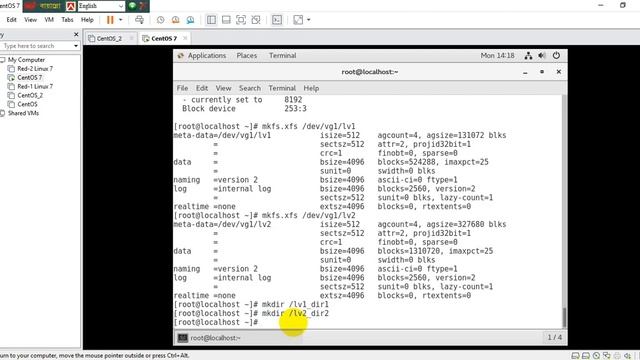Click the volume speaker icon in GNOME bar

coord(542,56)
